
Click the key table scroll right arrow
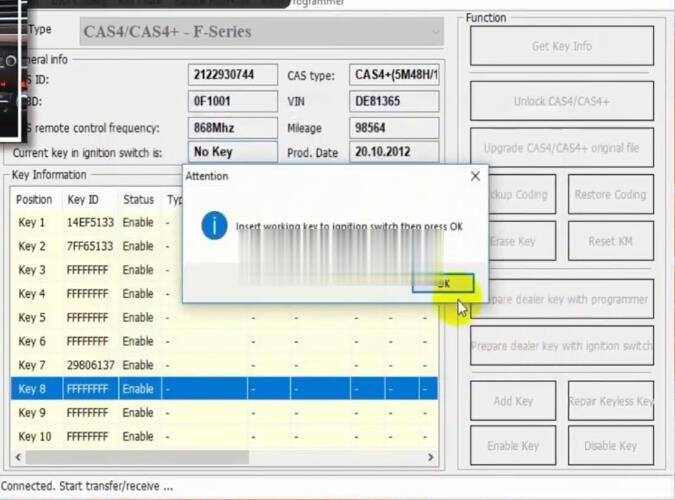coord(430,457)
